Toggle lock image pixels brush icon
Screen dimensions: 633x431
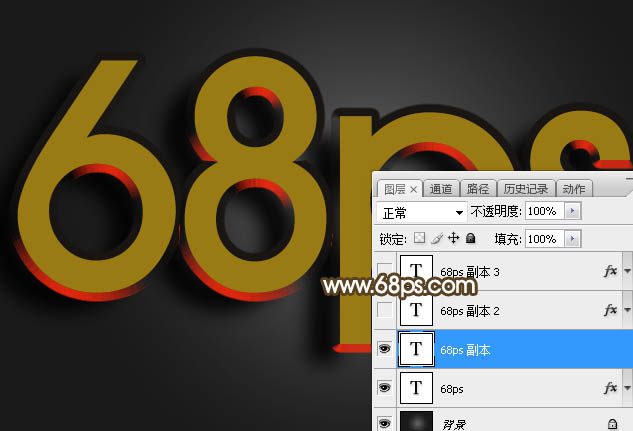(x=437, y=238)
